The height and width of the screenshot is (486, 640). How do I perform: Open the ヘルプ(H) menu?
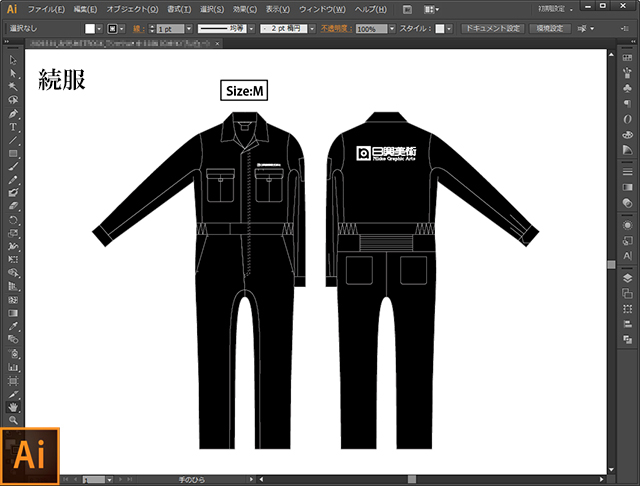click(x=371, y=9)
